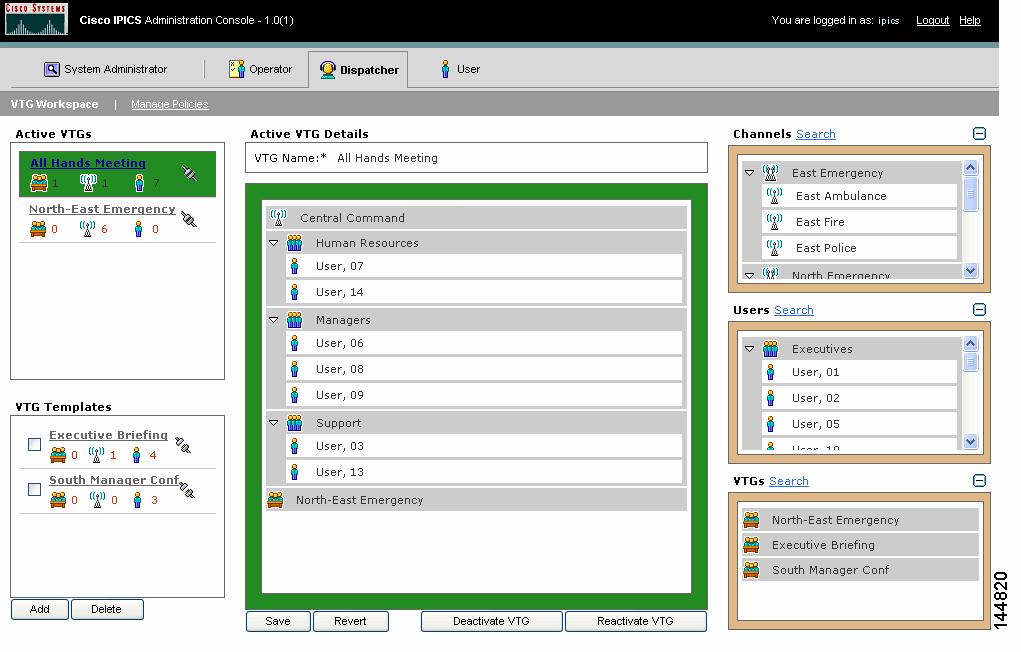Open the VTG Workspace section
This screenshot has height=652, width=1021.
coord(55,104)
